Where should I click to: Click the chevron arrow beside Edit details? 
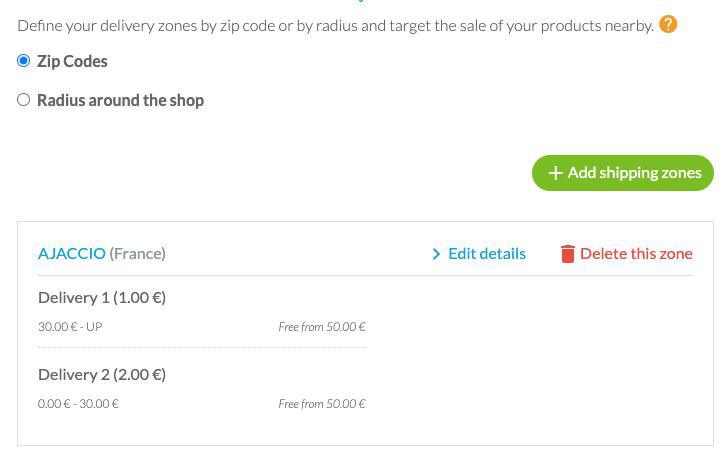(x=436, y=254)
